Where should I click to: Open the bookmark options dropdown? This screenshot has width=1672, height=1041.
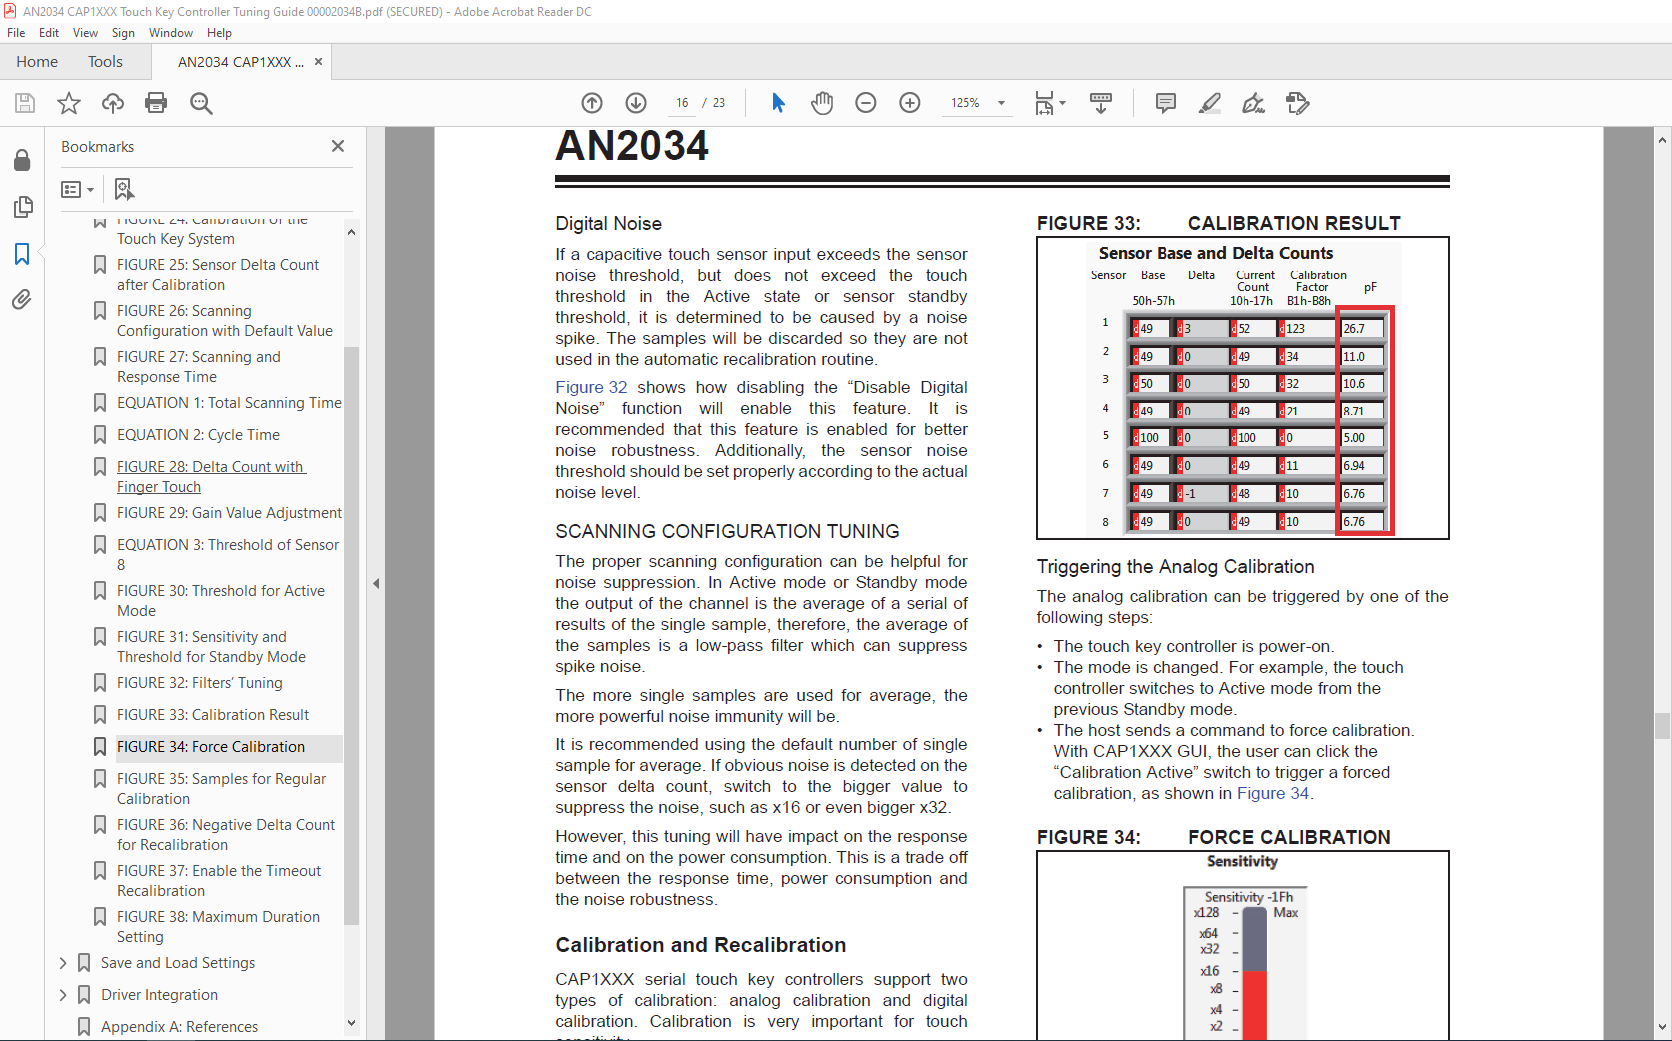pyautogui.click(x=77, y=189)
